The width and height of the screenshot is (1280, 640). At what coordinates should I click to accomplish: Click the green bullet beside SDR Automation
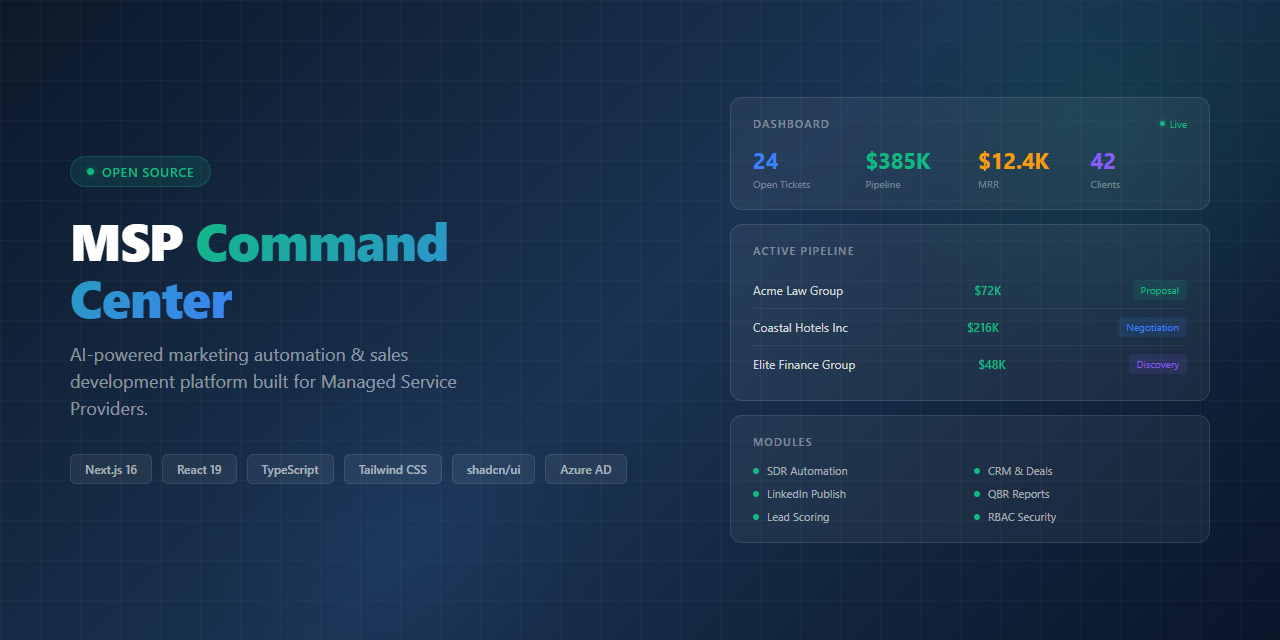(756, 471)
